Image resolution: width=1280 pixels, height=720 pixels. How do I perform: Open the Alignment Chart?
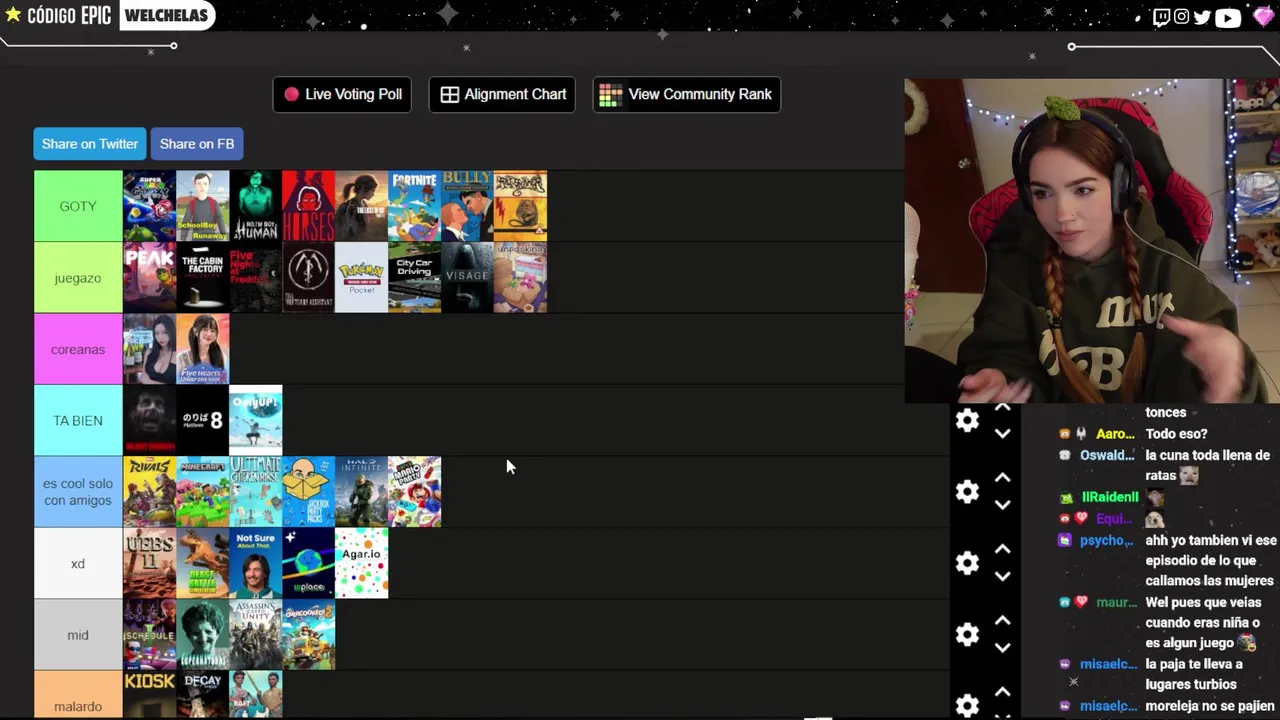502,94
